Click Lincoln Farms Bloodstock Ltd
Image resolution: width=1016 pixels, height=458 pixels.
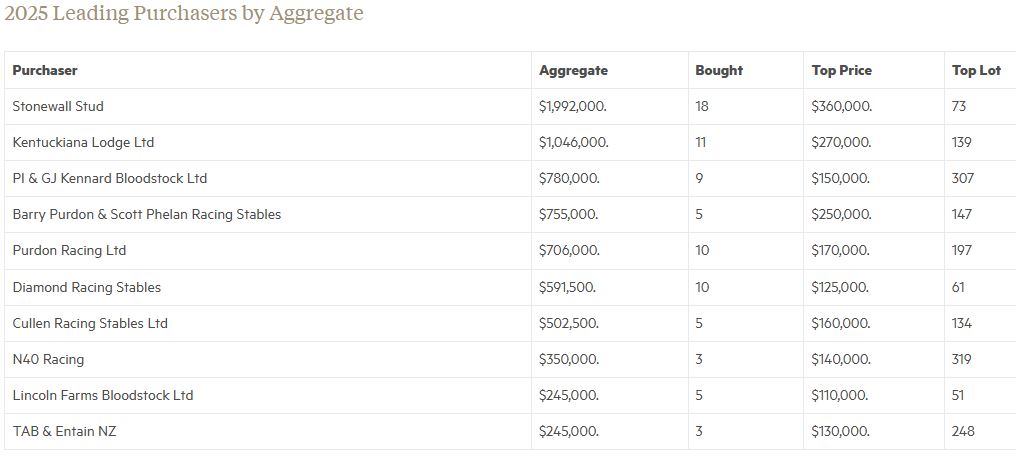[103, 396]
